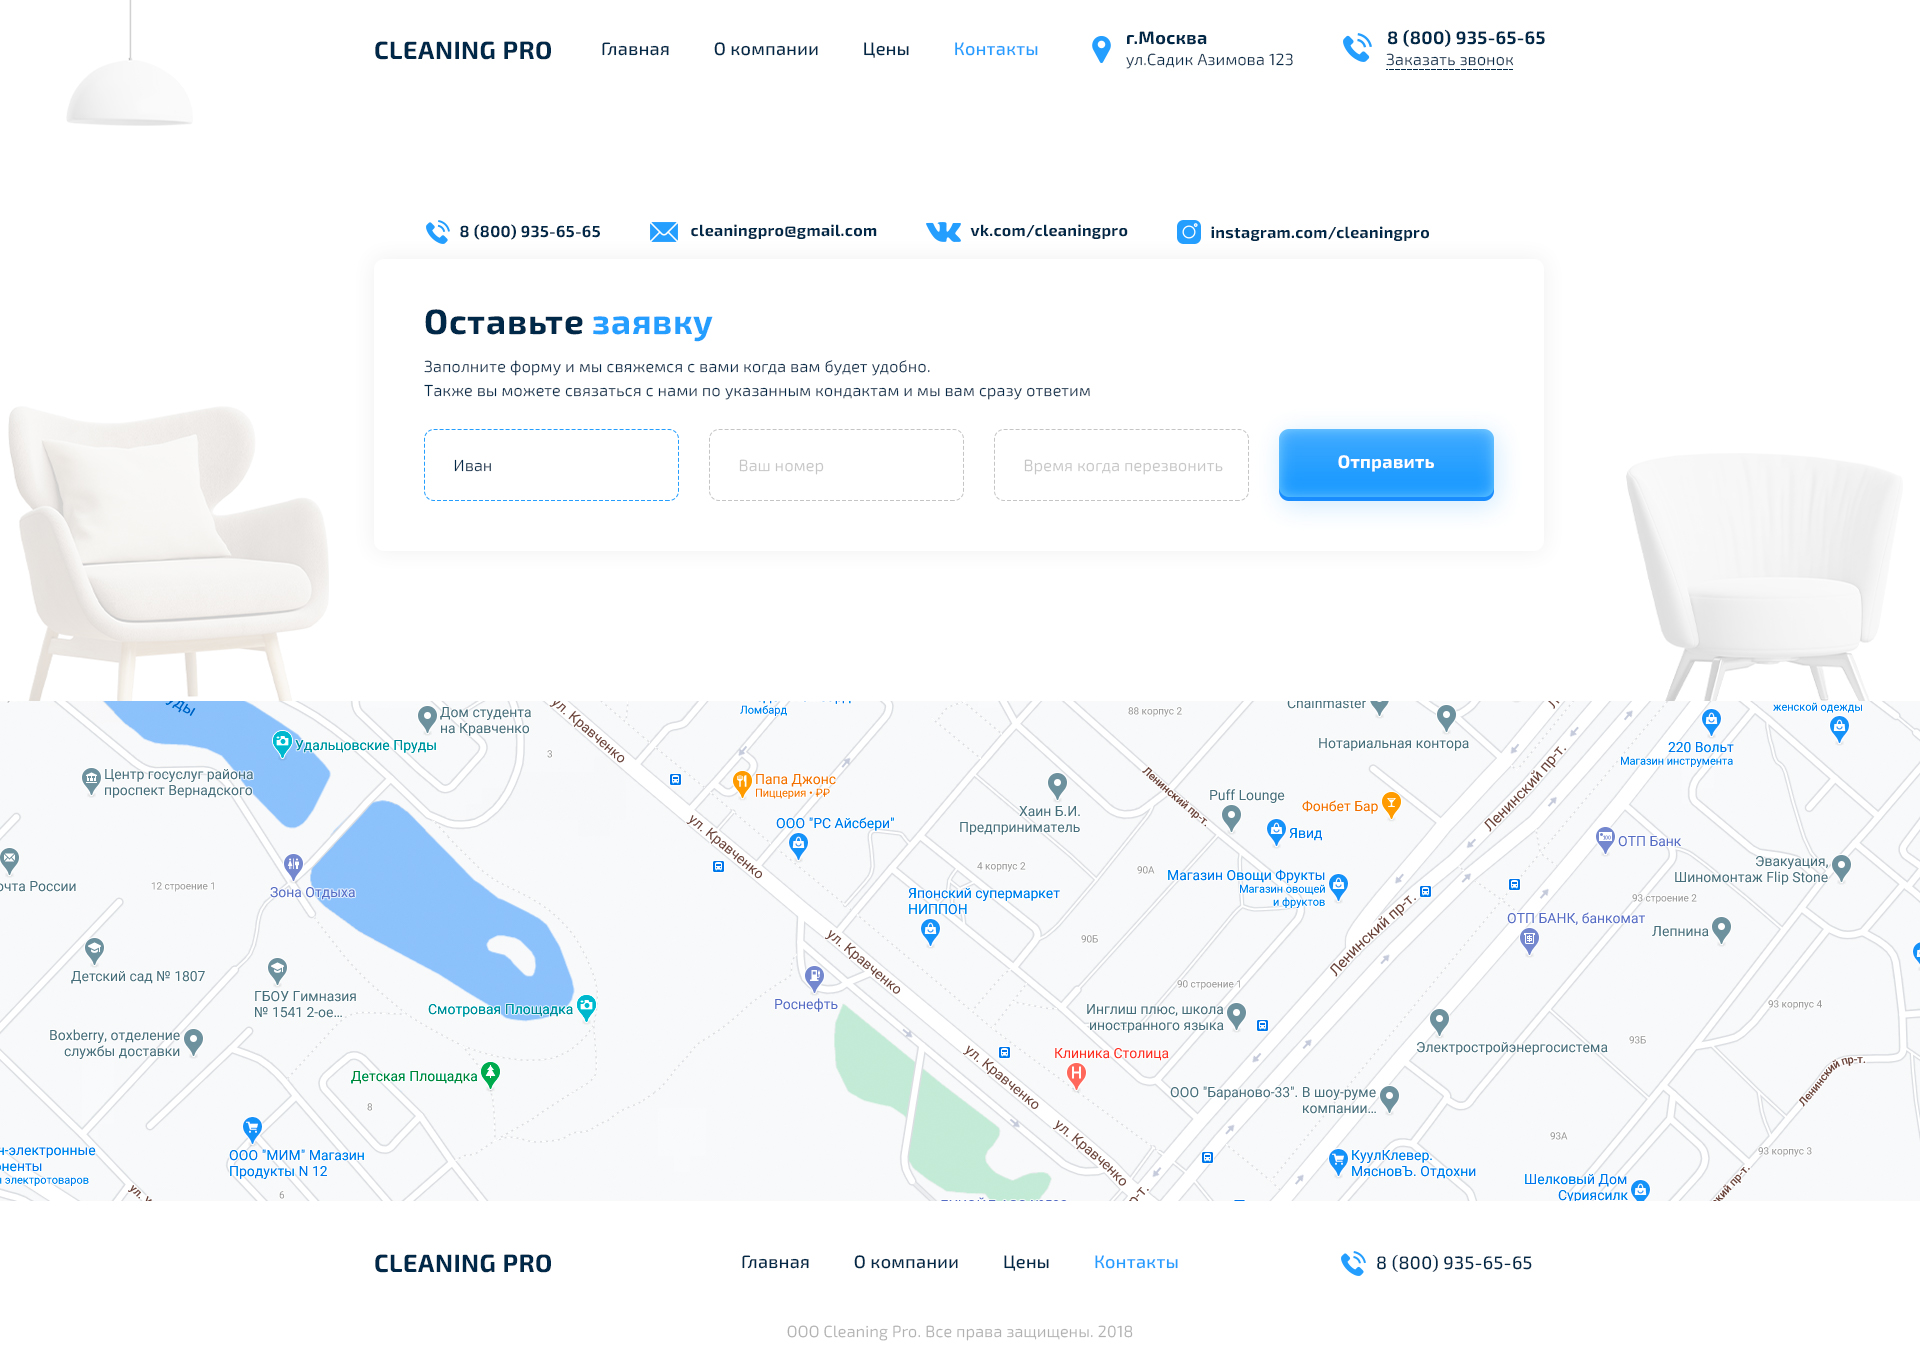Screen dimensions: 1920x1370
Task: Select the 220 Вольт shop marker
Action: pyautogui.click(x=1711, y=721)
